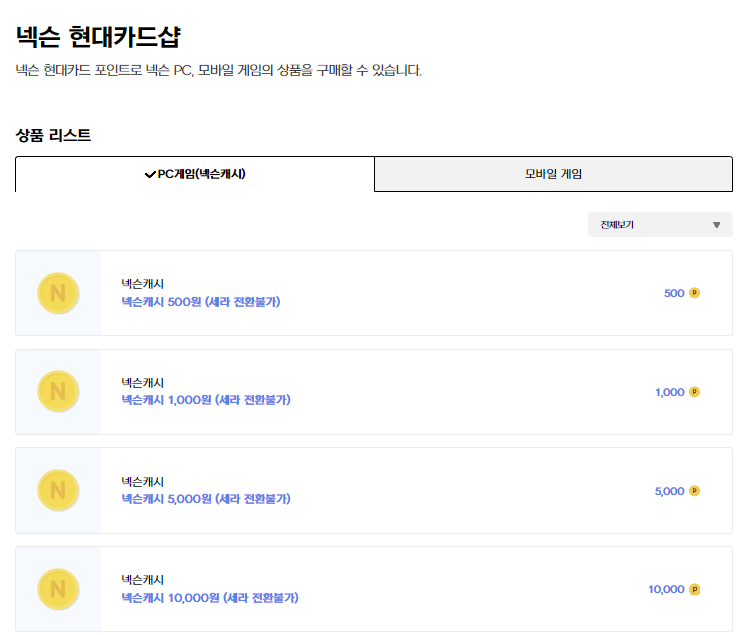Open the 전체보기 filter dropdown
The height and width of the screenshot is (635, 743).
[660, 225]
